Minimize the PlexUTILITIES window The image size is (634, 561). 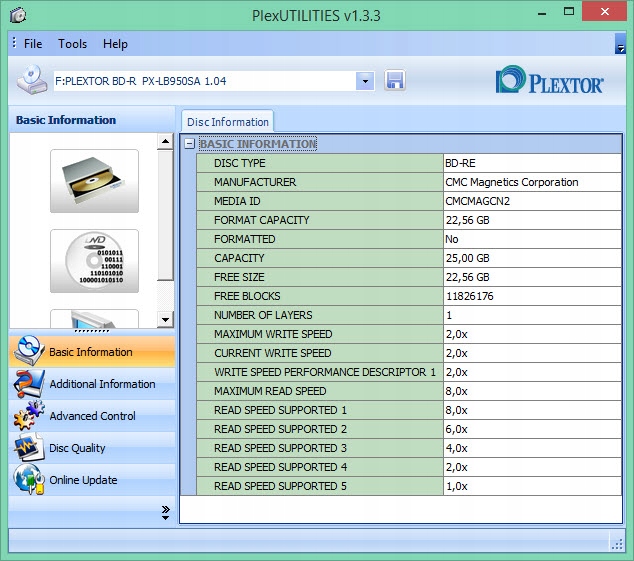point(542,12)
